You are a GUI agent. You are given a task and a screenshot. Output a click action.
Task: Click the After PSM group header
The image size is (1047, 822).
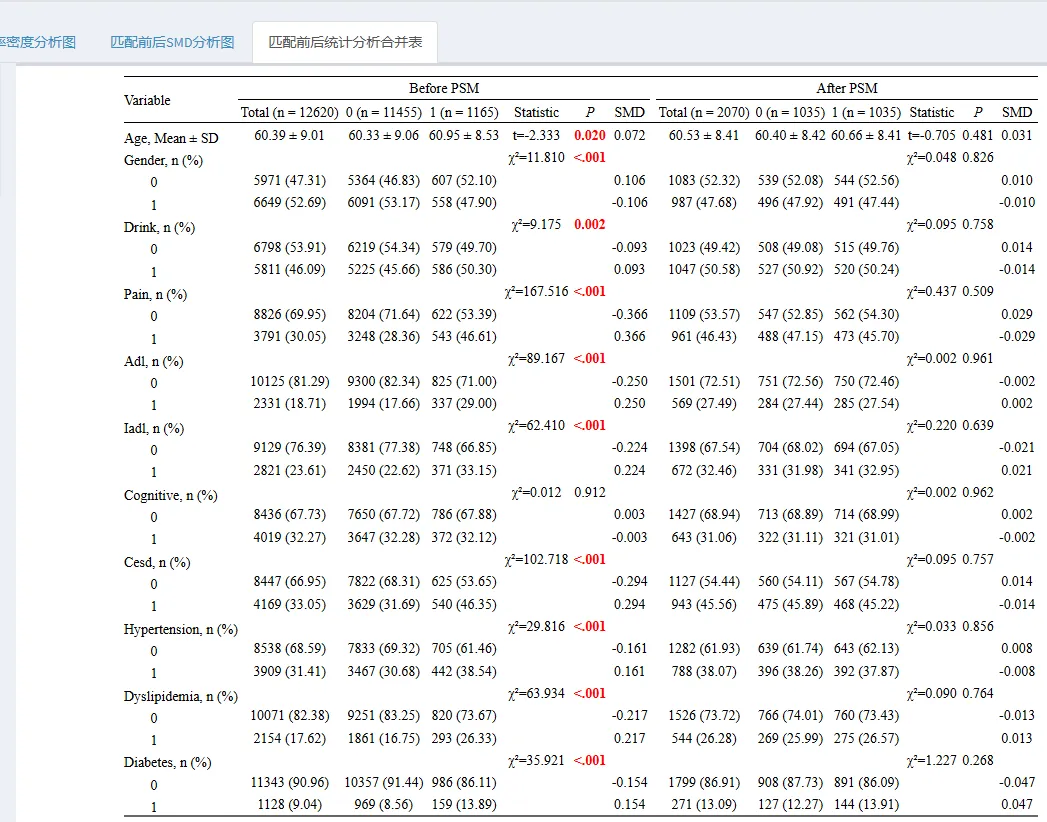[x=847, y=88]
